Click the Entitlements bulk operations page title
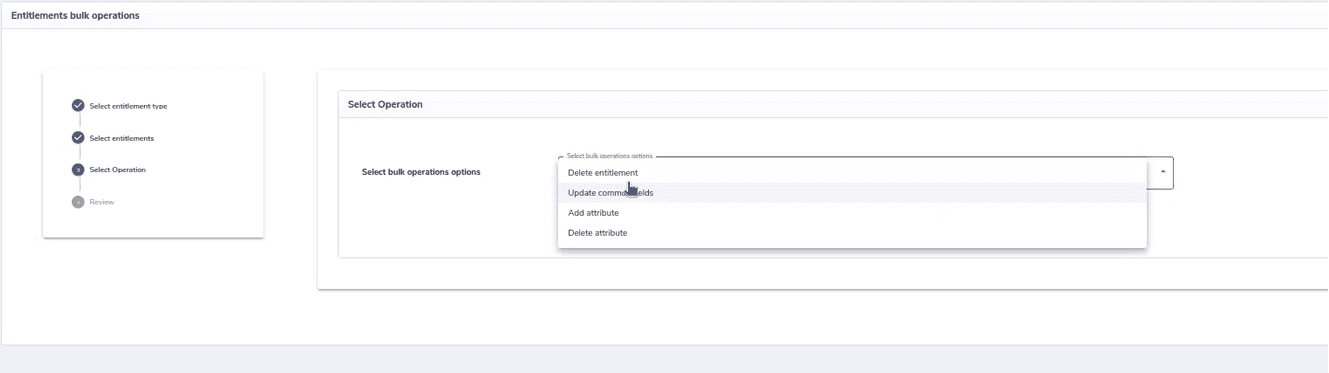The height and width of the screenshot is (373, 1329). click(75, 15)
